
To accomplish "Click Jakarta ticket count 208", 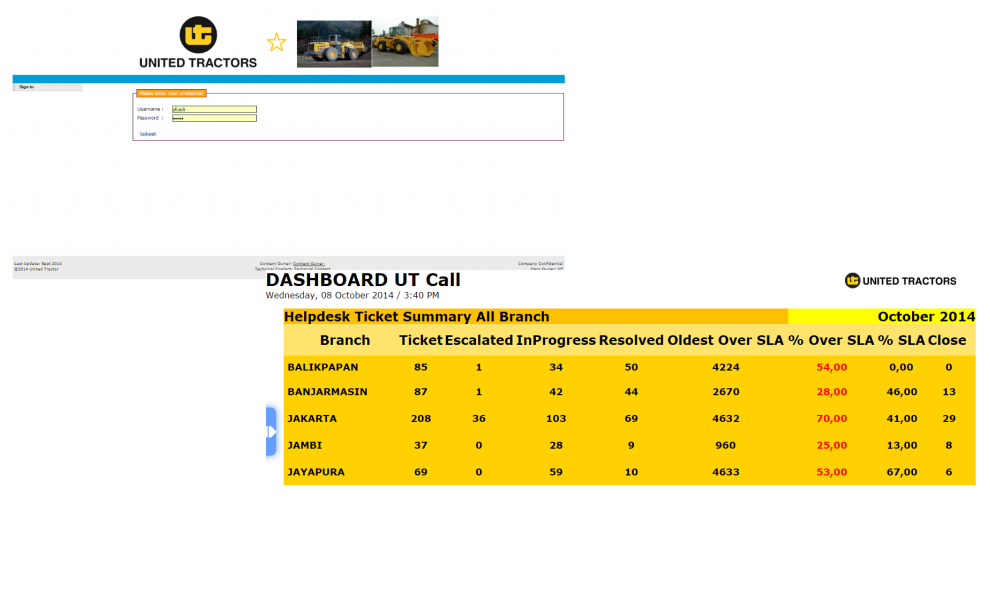I will click(x=420, y=418).
